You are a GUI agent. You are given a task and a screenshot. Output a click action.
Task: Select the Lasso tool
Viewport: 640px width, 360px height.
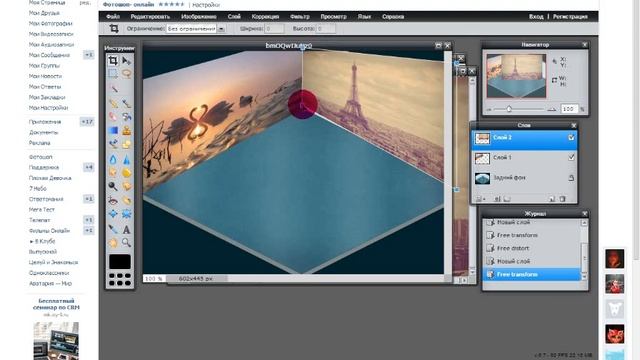[127, 74]
